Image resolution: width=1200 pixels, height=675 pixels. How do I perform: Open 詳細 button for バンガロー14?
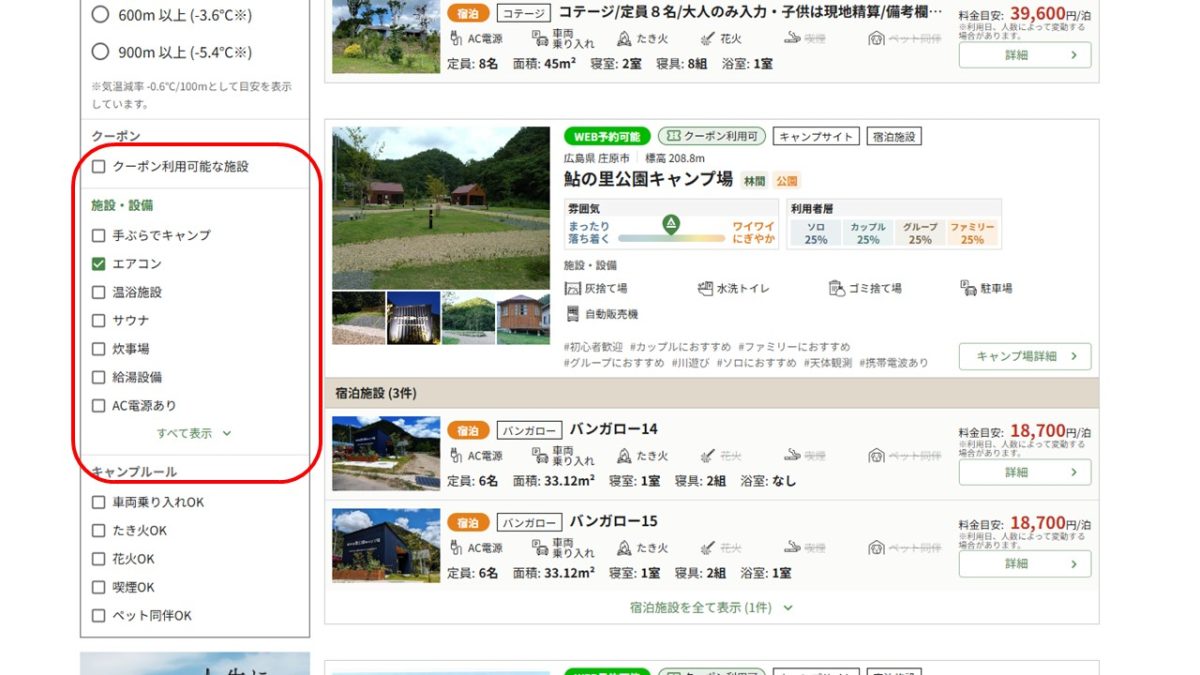click(1024, 472)
